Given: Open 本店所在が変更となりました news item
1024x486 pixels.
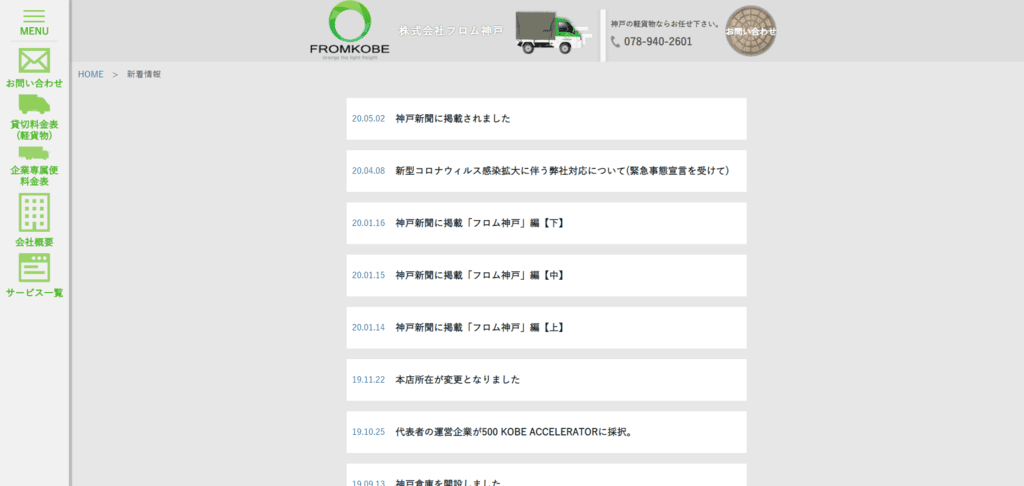Looking at the screenshot, I should coord(457,380).
